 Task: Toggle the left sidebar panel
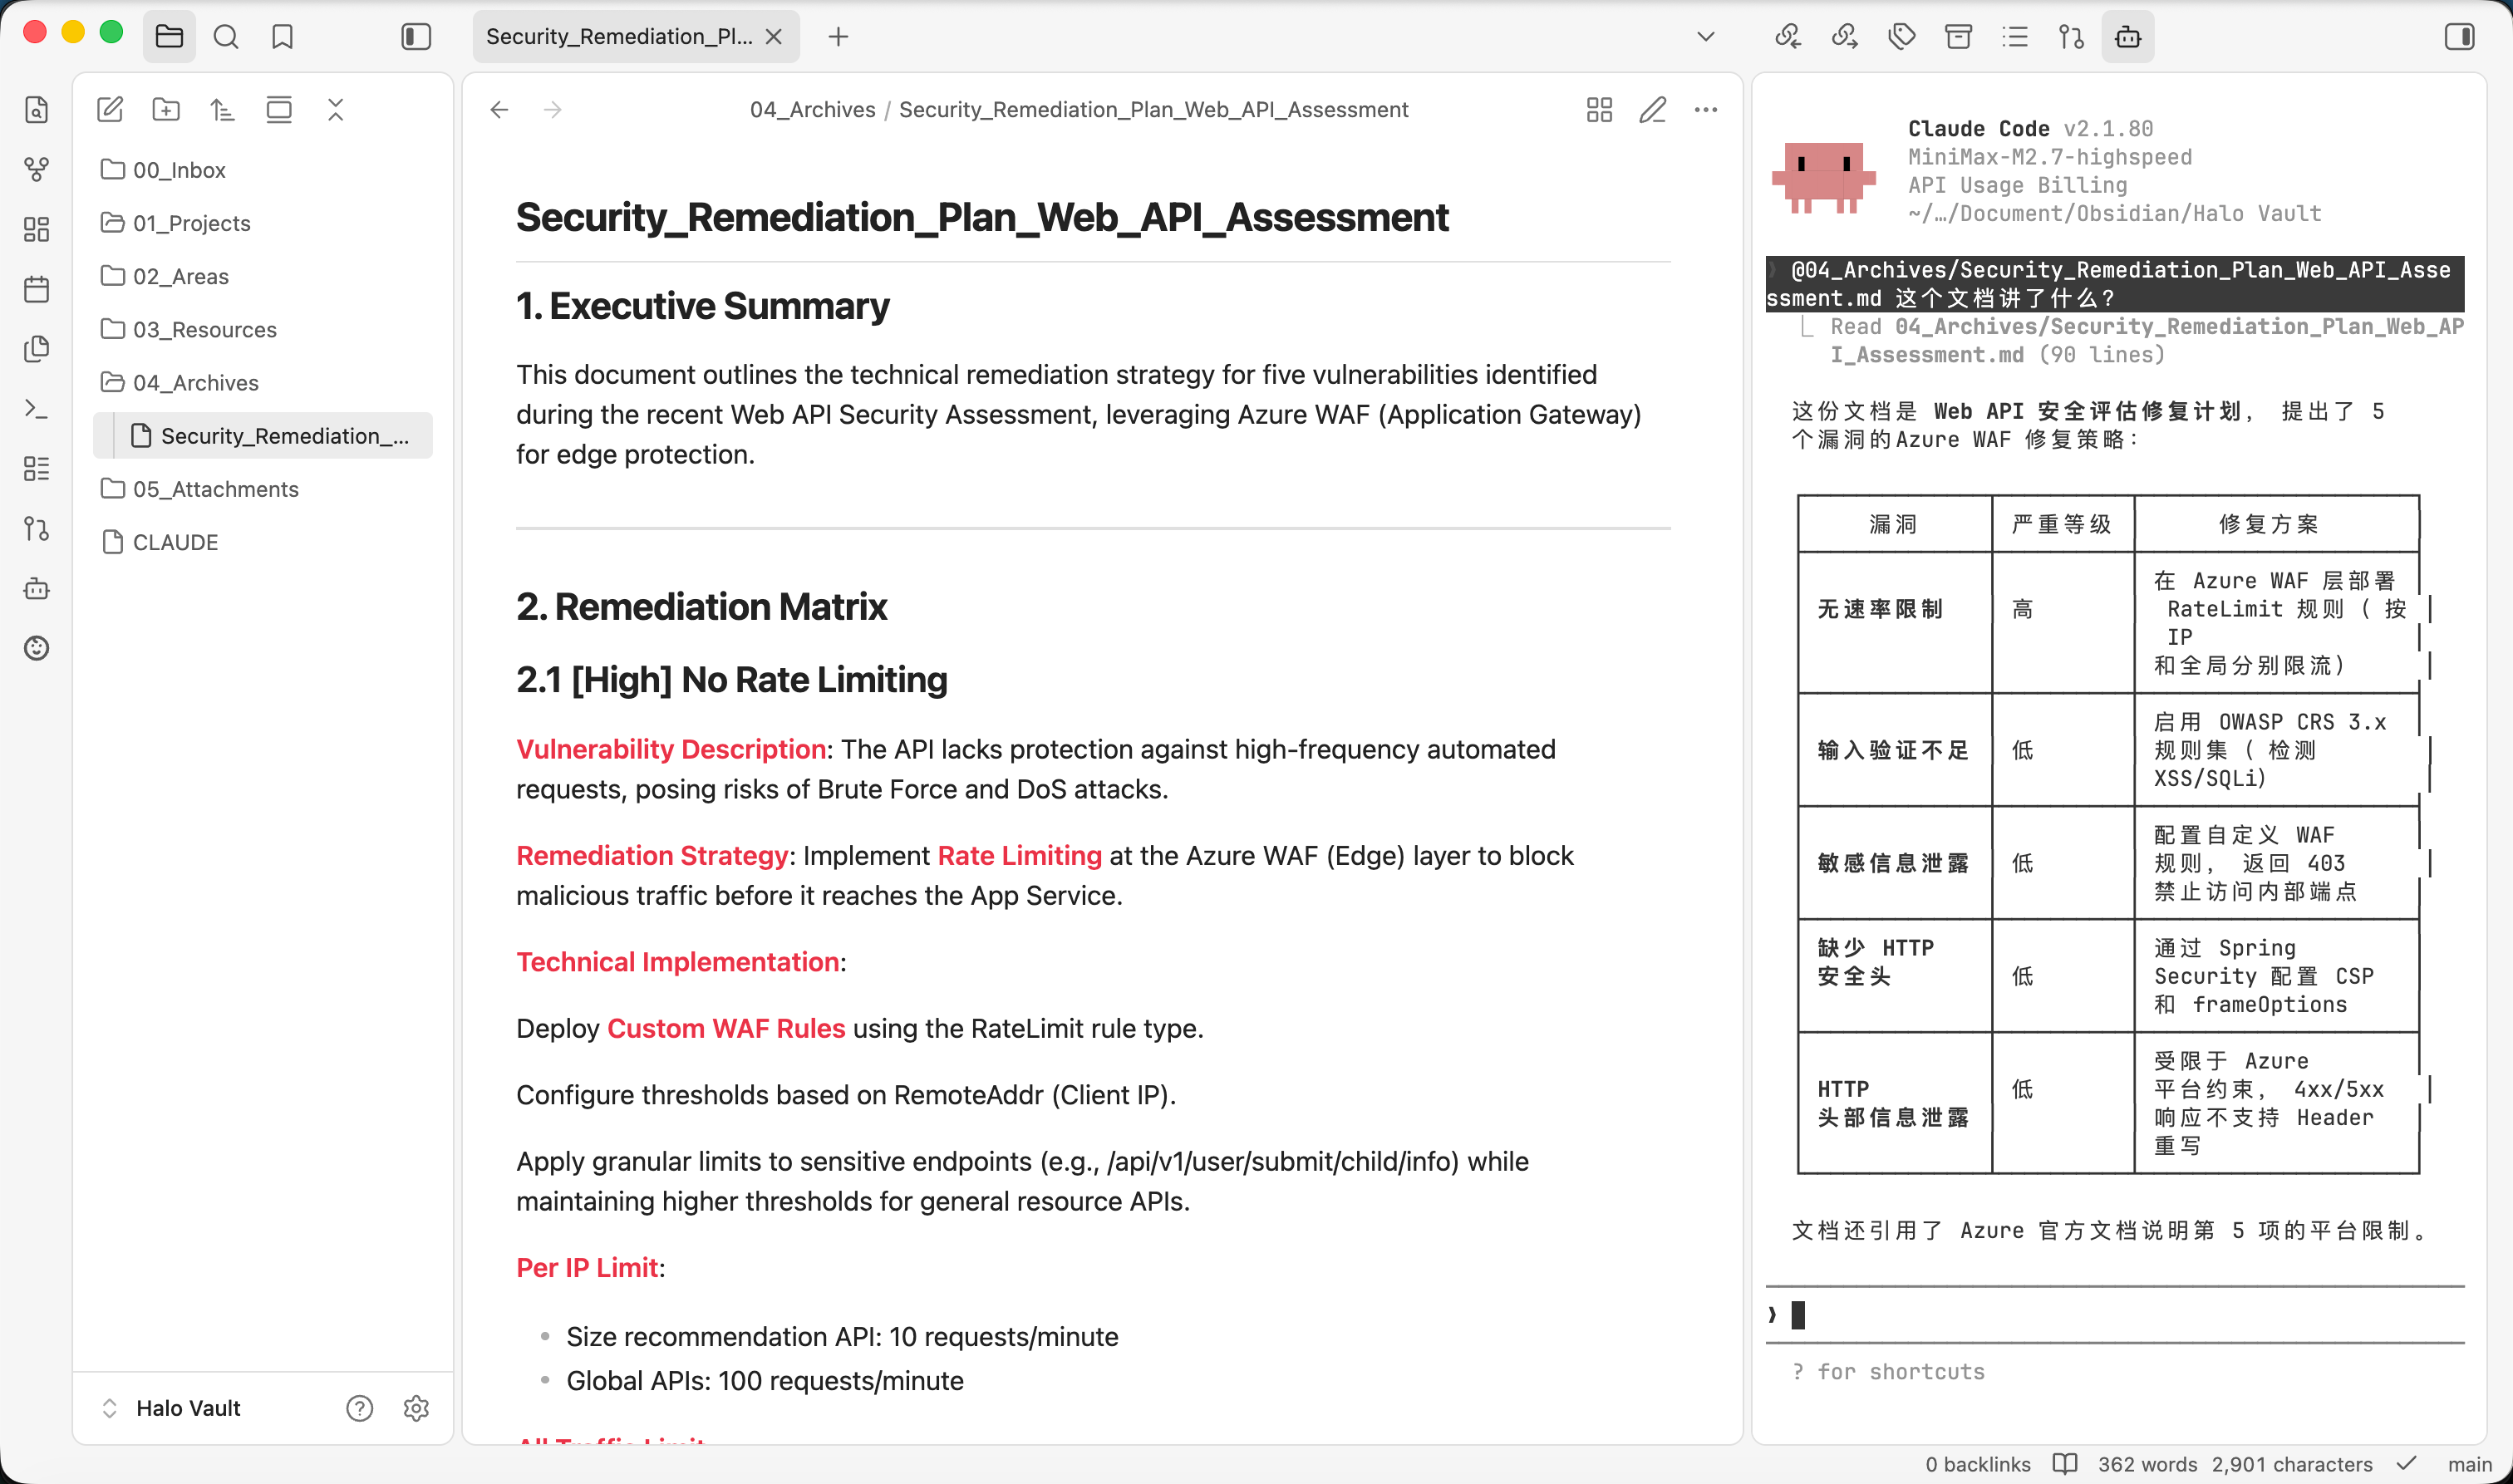[415, 36]
